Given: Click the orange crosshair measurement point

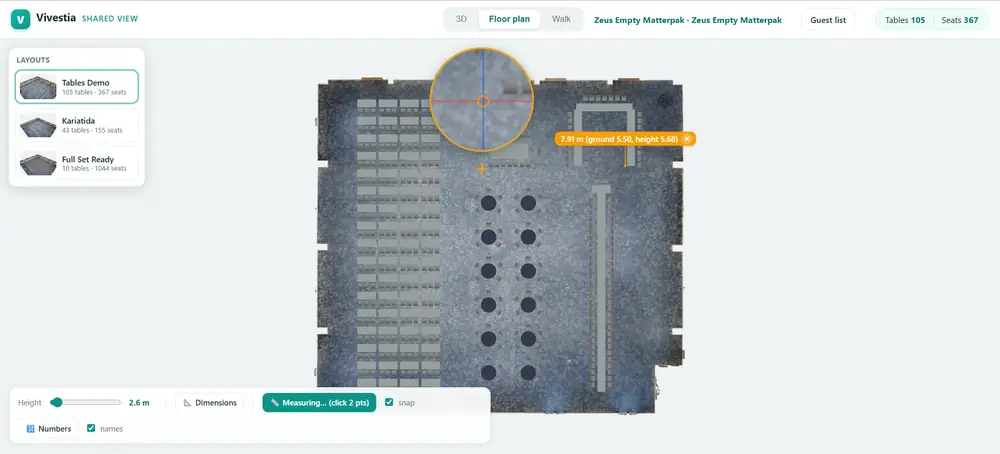Looking at the screenshot, I should pyautogui.click(x=482, y=169).
